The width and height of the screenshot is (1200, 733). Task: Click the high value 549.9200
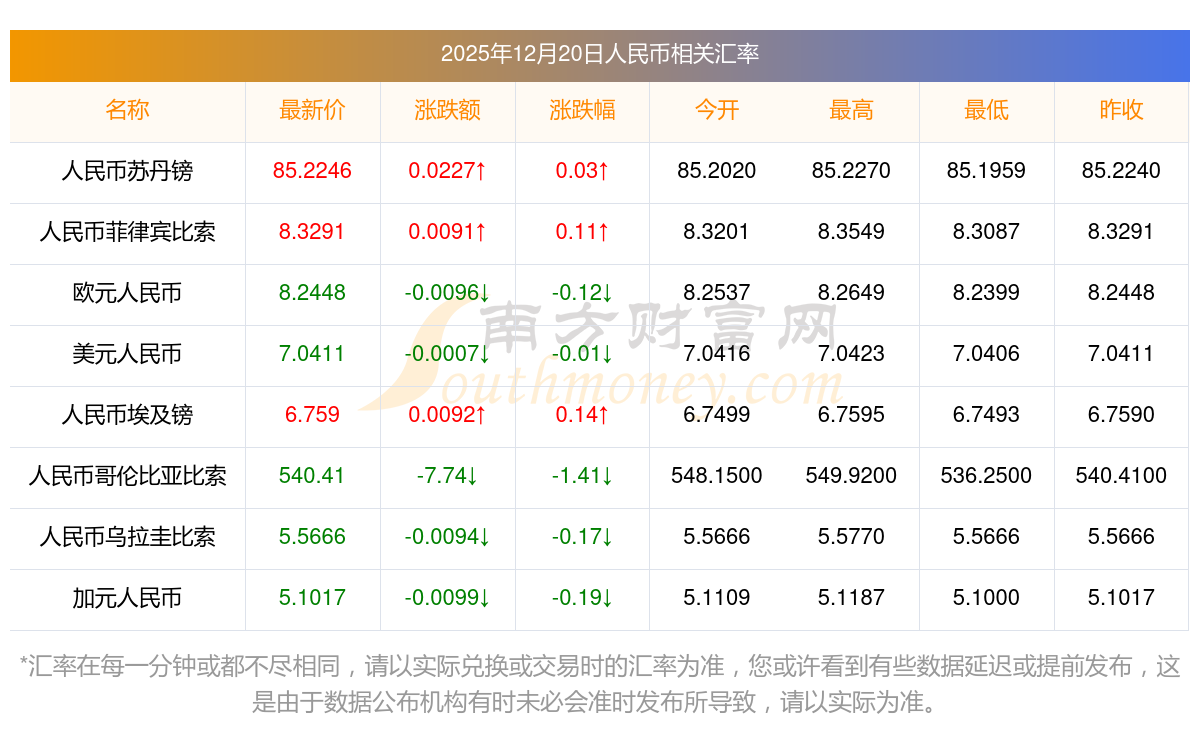click(x=852, y=476)
